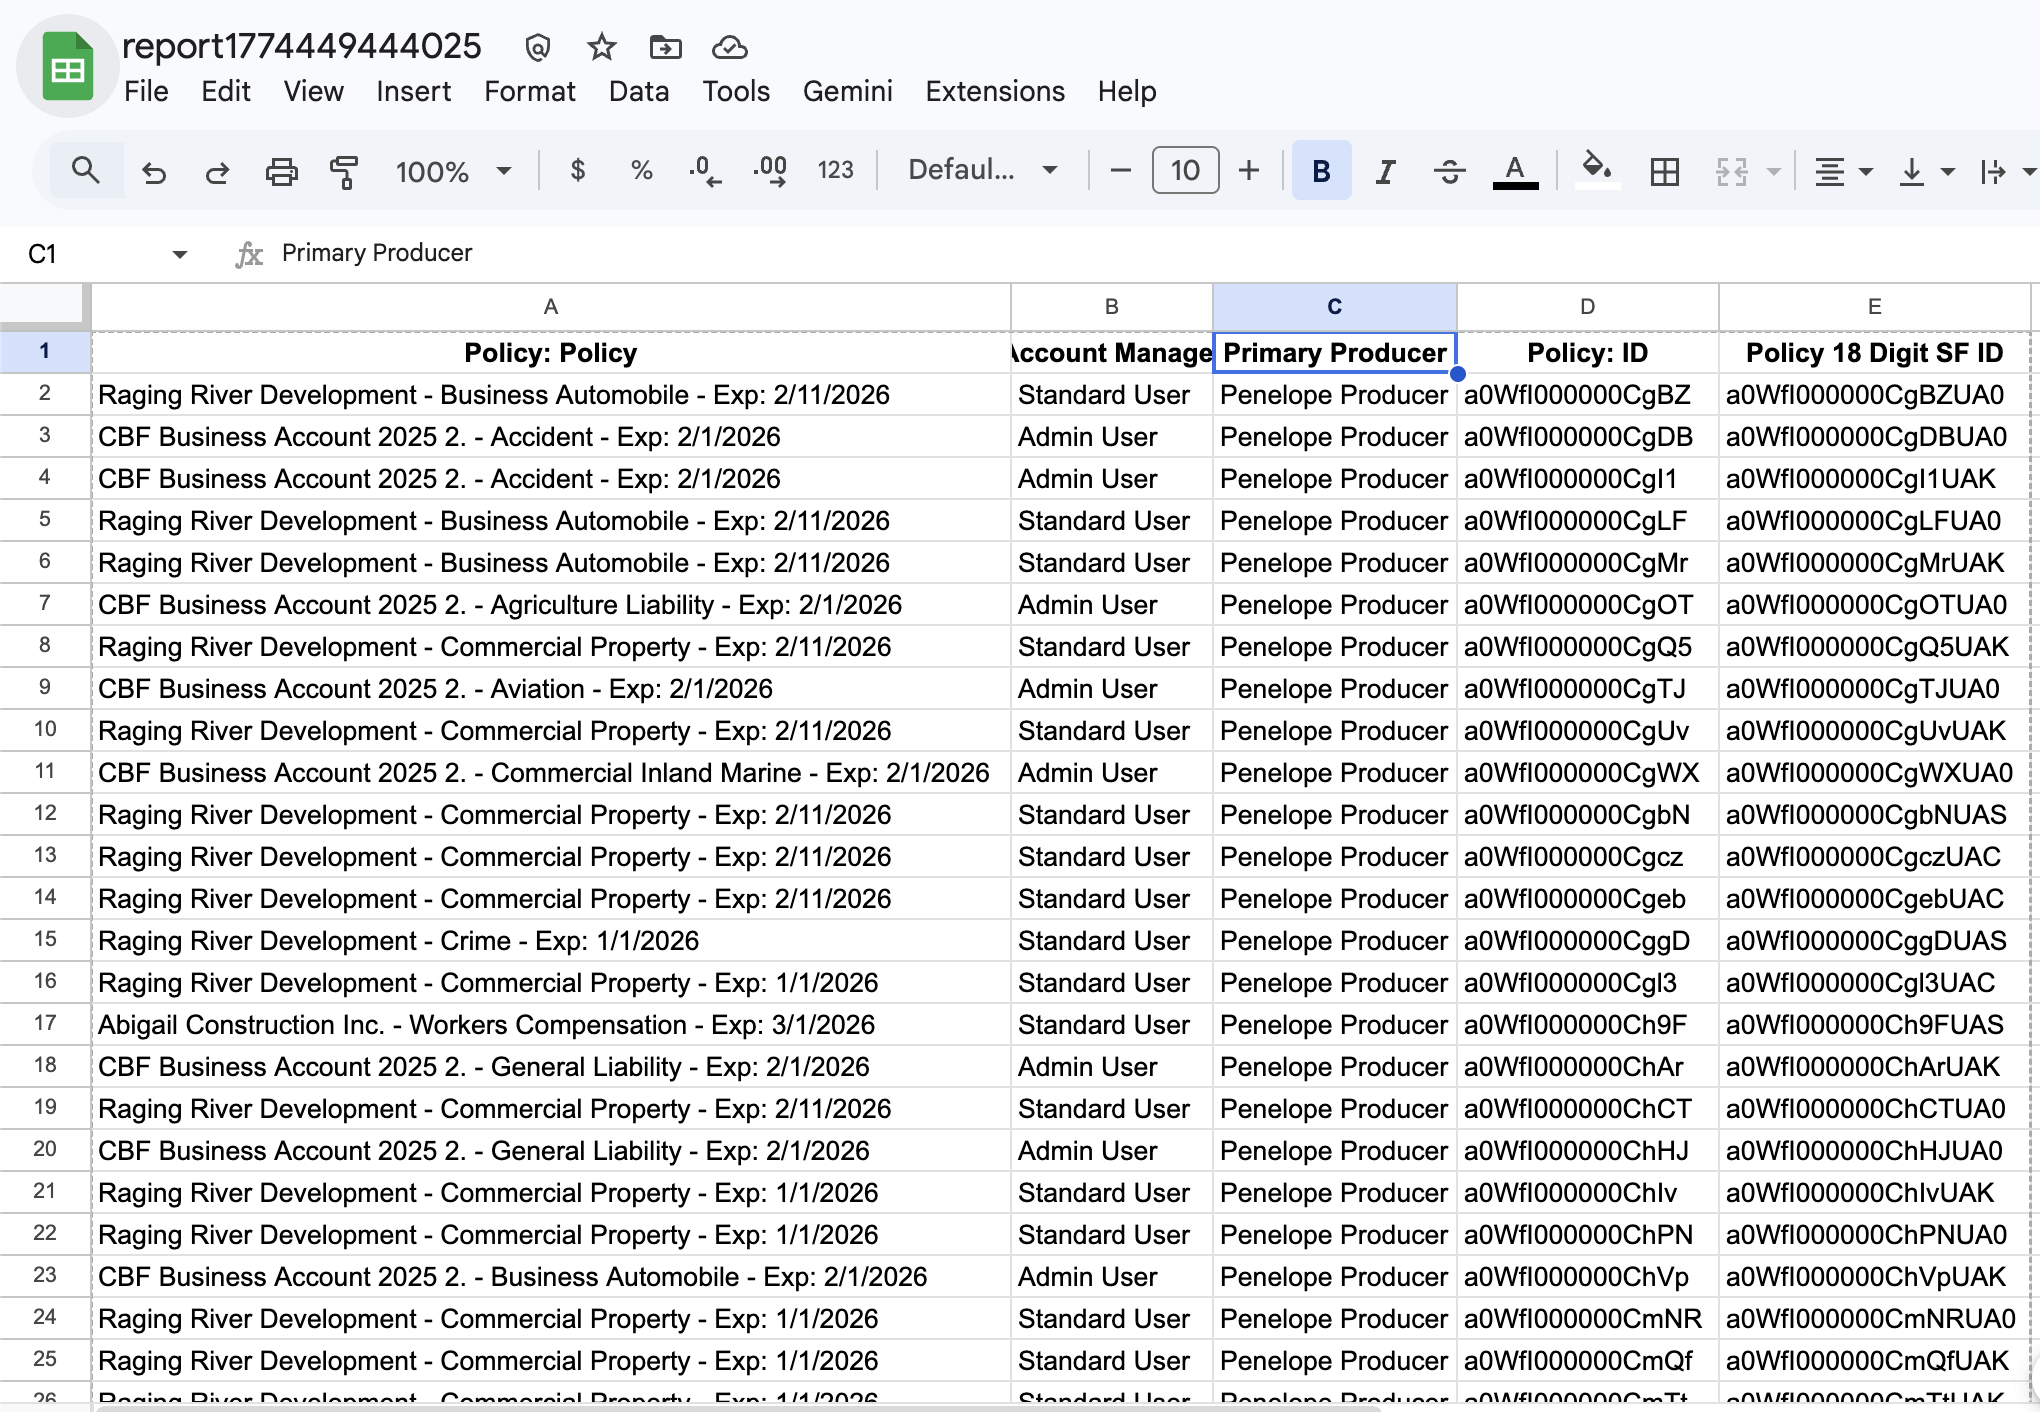The image size is (2040, 1412).
Task: Click the undo arrow icon
Action: coord(153,172)
